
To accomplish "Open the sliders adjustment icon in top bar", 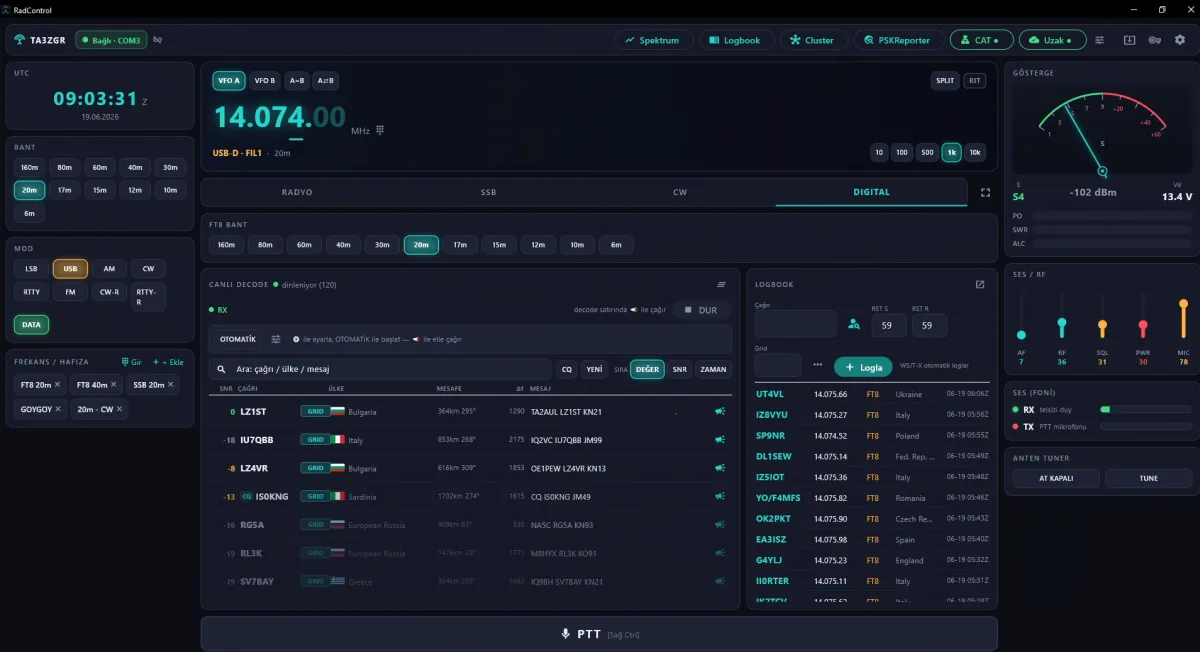I will (1101, 40).
